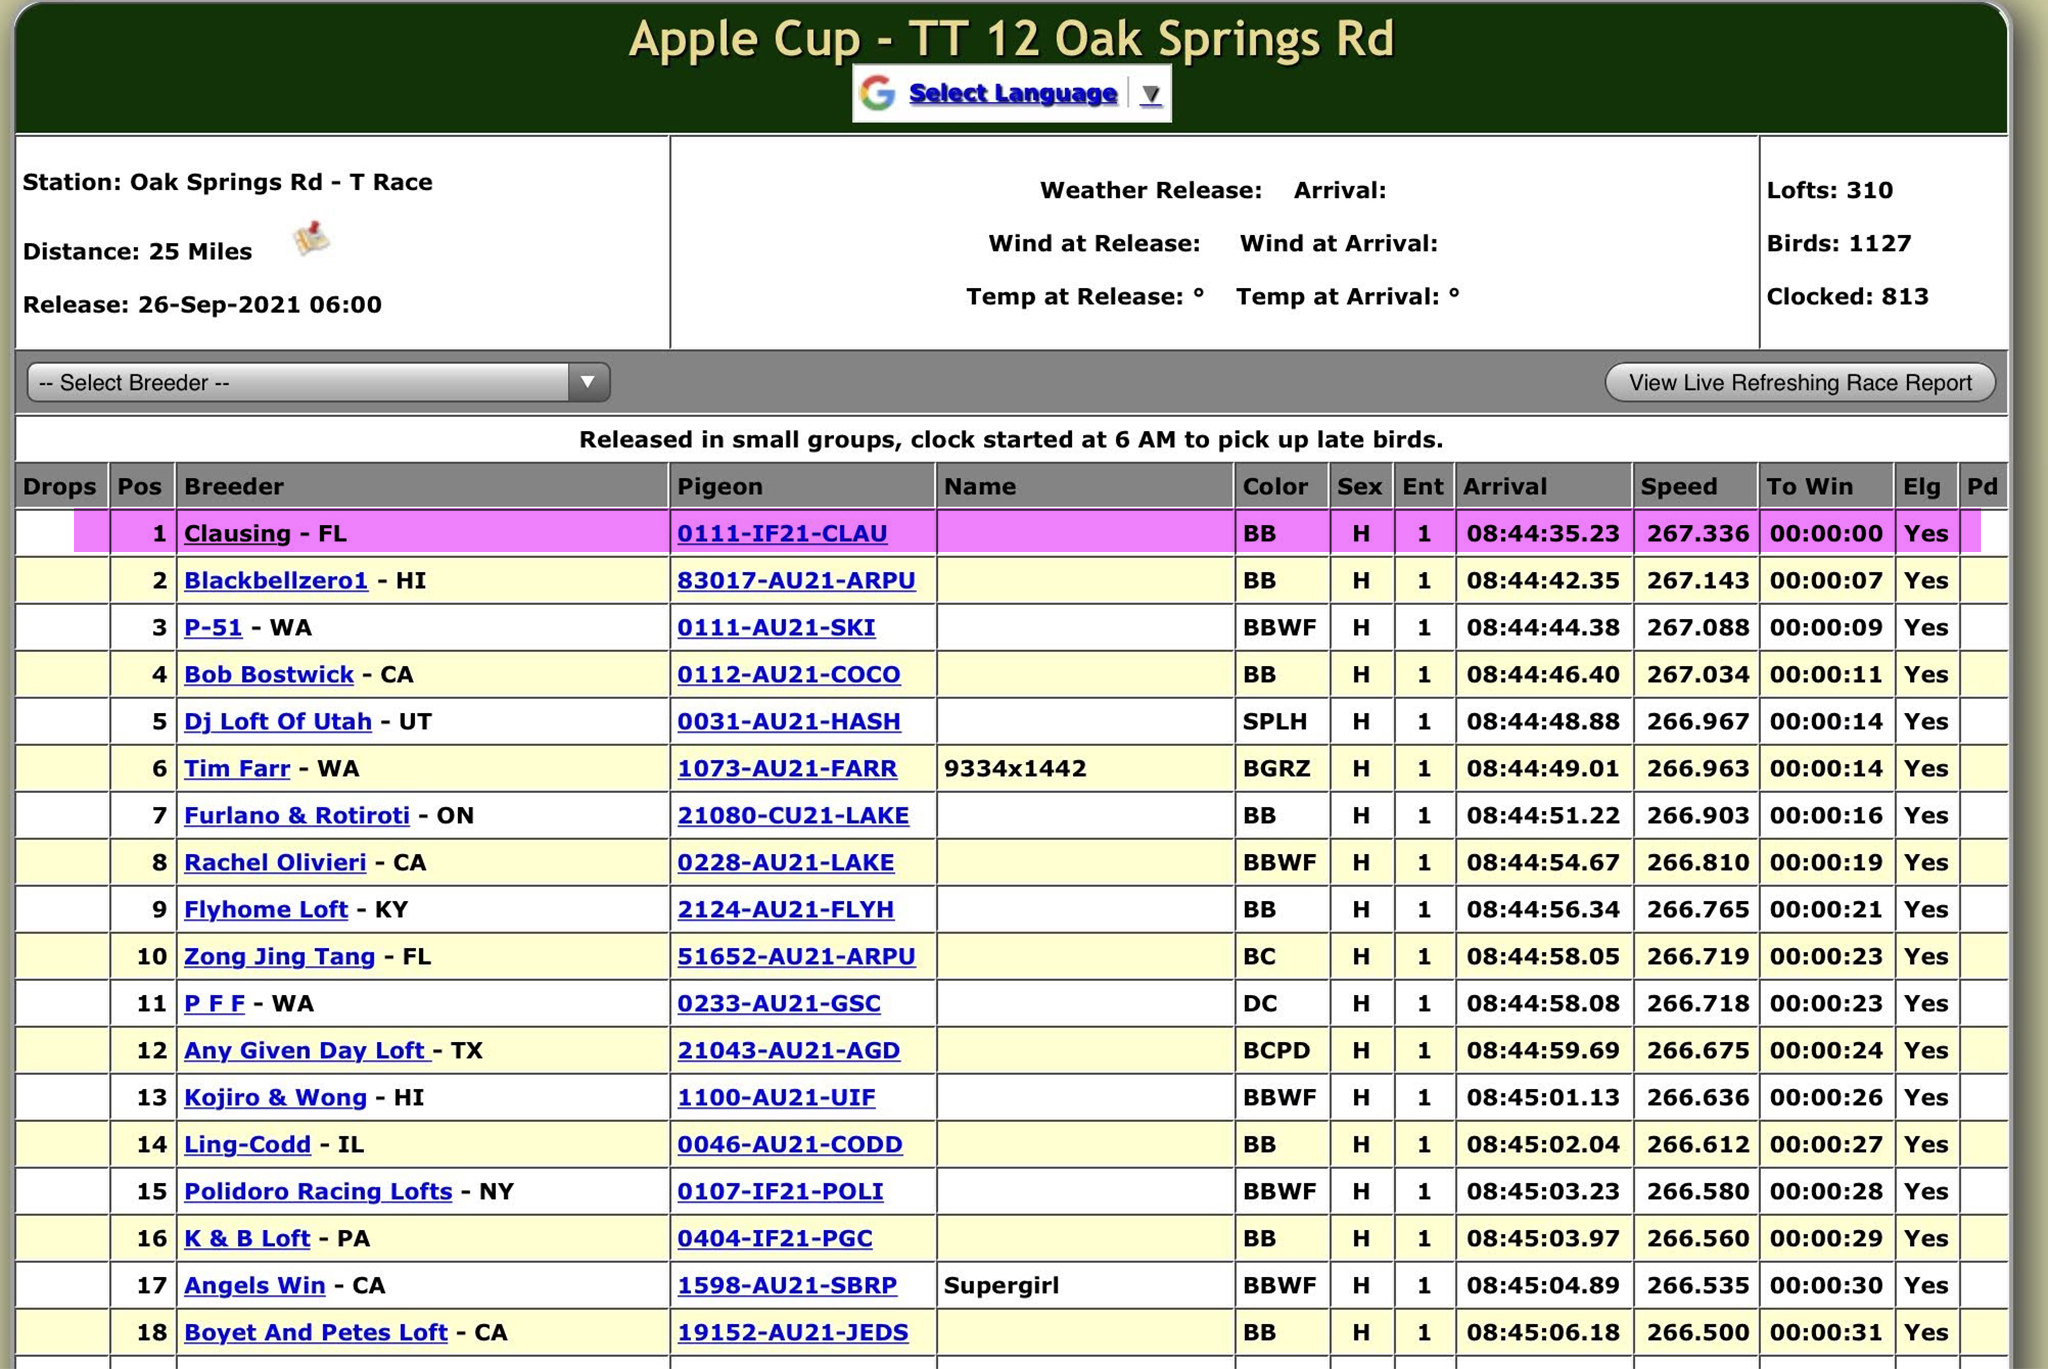Screen dimensions: 2048x1369
Task: Click pigeon 1598-AU21-SBRP link
Action: (786, 1286)
